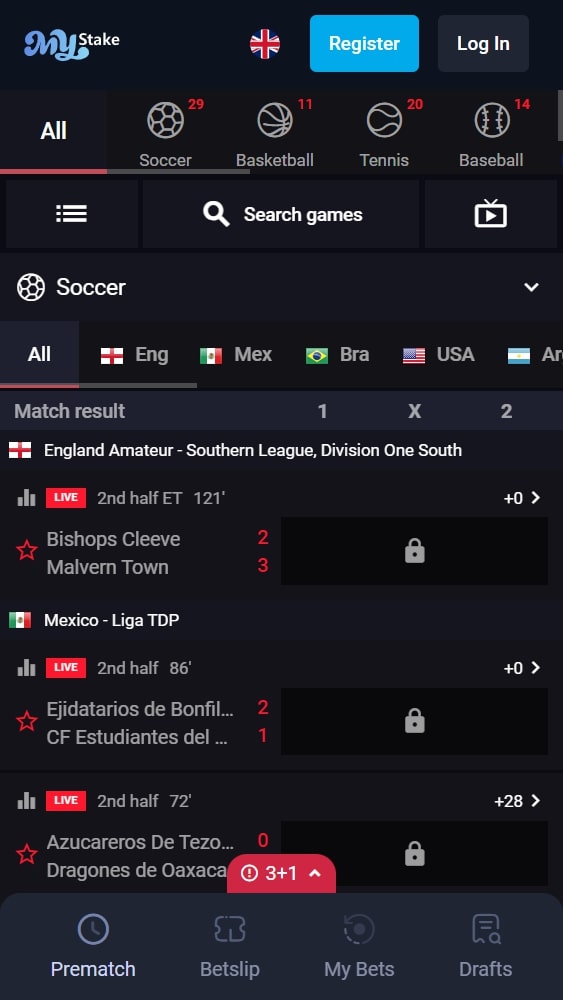Toggle favorite on Azucareros De Tezo match
563x1000 pixels.
click(x=26, y=853)
